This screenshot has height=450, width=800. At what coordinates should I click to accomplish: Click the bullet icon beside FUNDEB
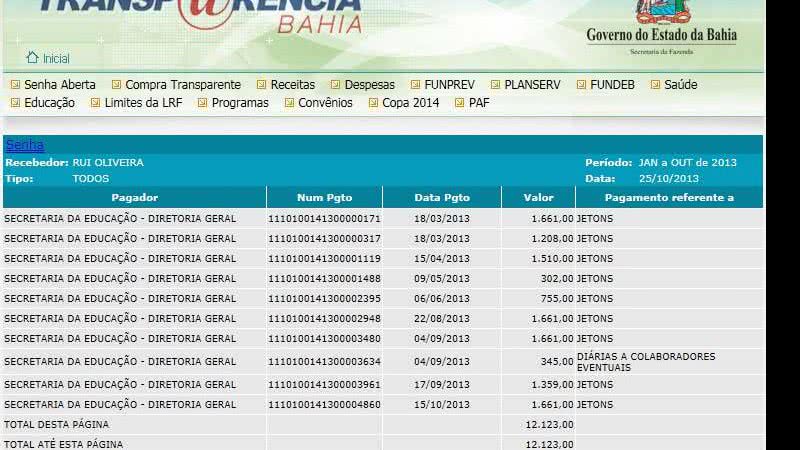(x=581, y=85)
